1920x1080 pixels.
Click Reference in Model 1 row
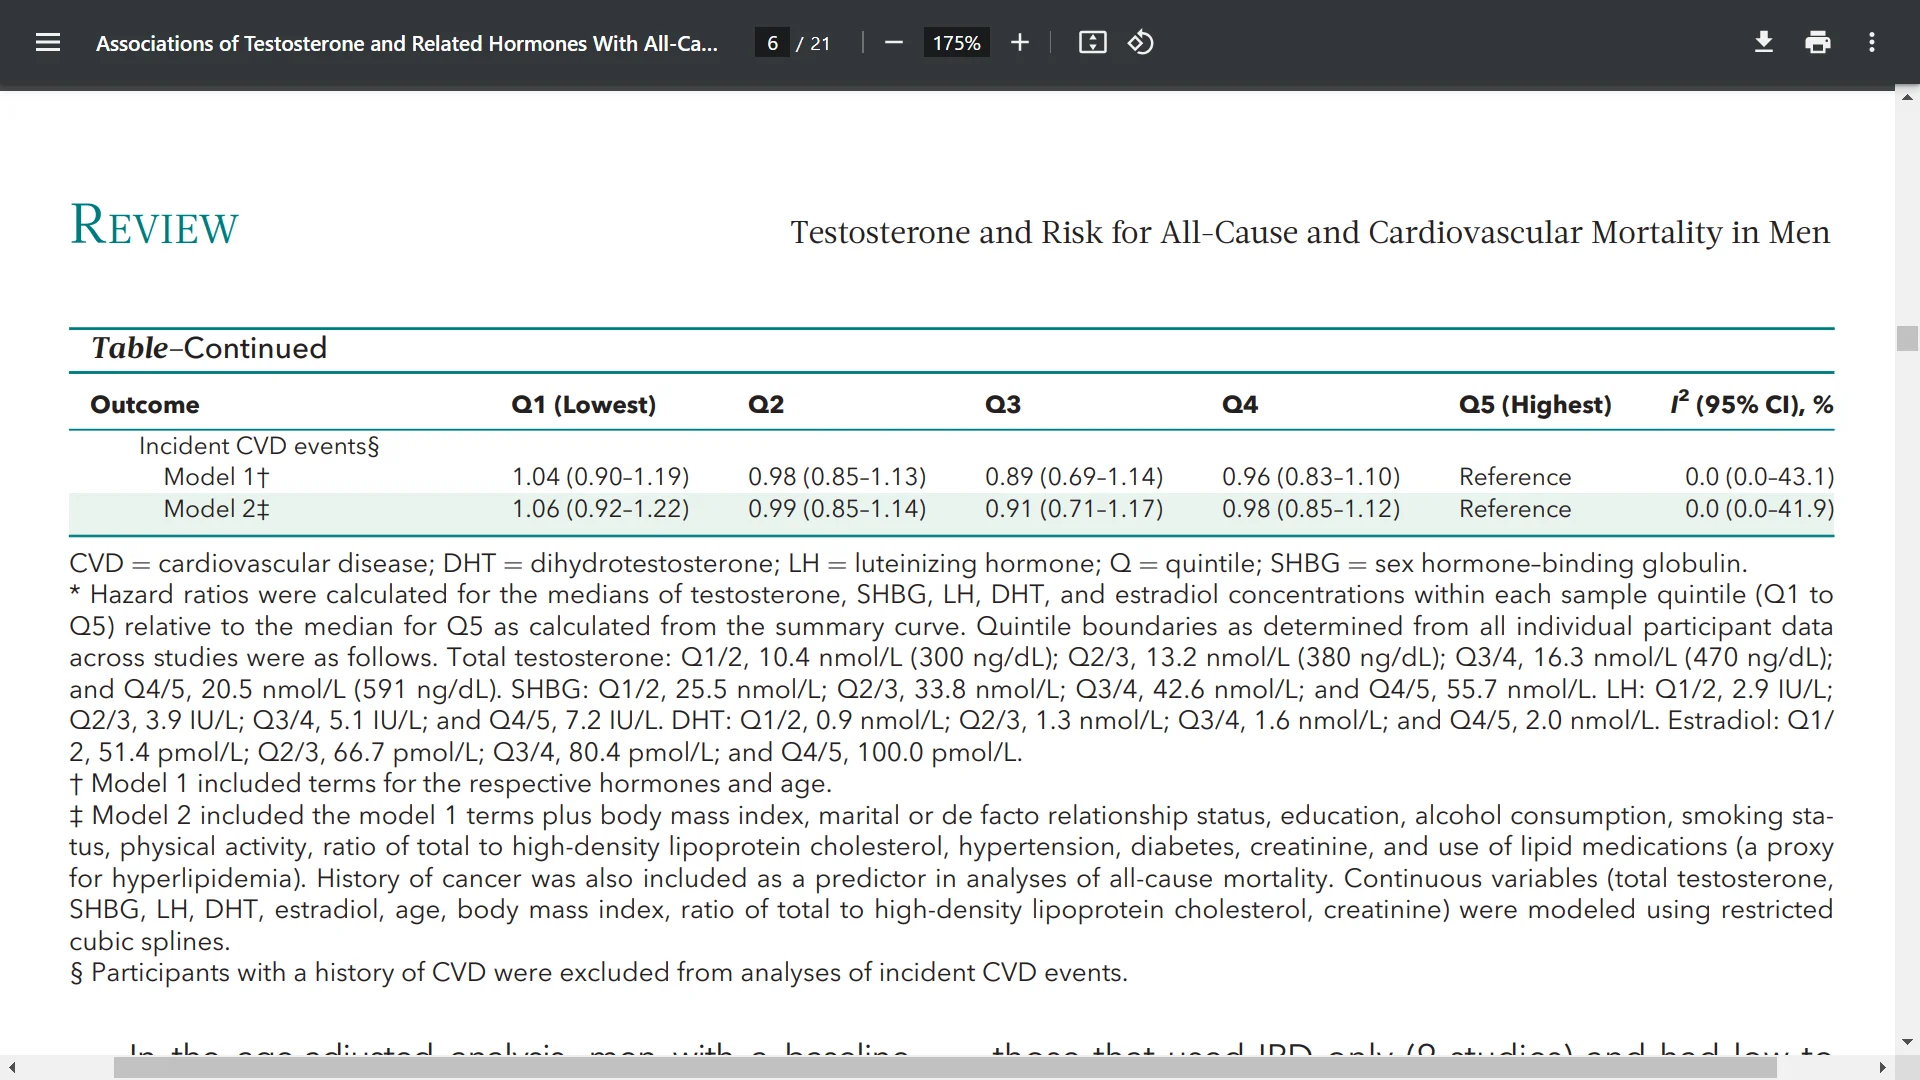point(1515,477)
